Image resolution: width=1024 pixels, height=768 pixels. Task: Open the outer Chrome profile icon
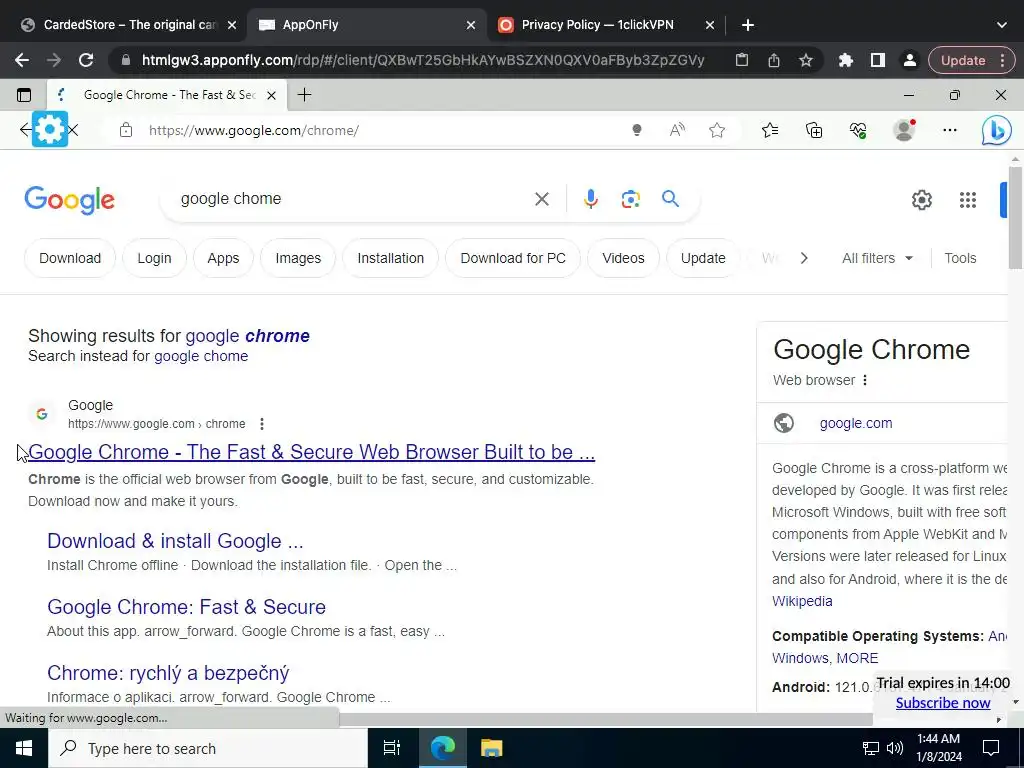pyautogui.click(x=909, y=60)
